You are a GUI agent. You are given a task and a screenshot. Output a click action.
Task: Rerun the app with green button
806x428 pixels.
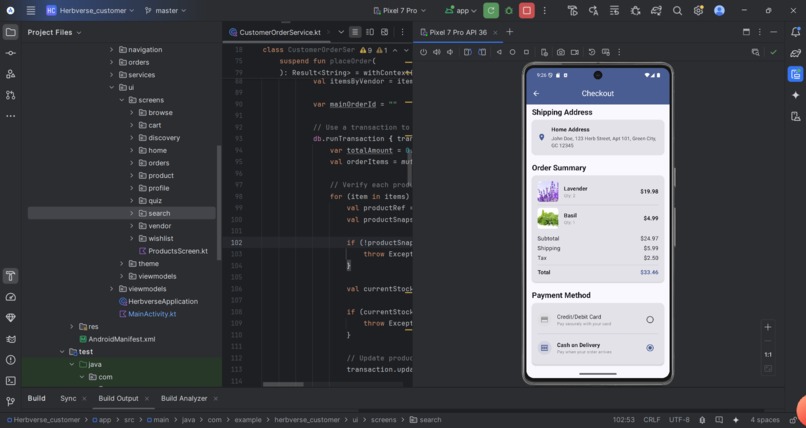[x=491, y=10]
